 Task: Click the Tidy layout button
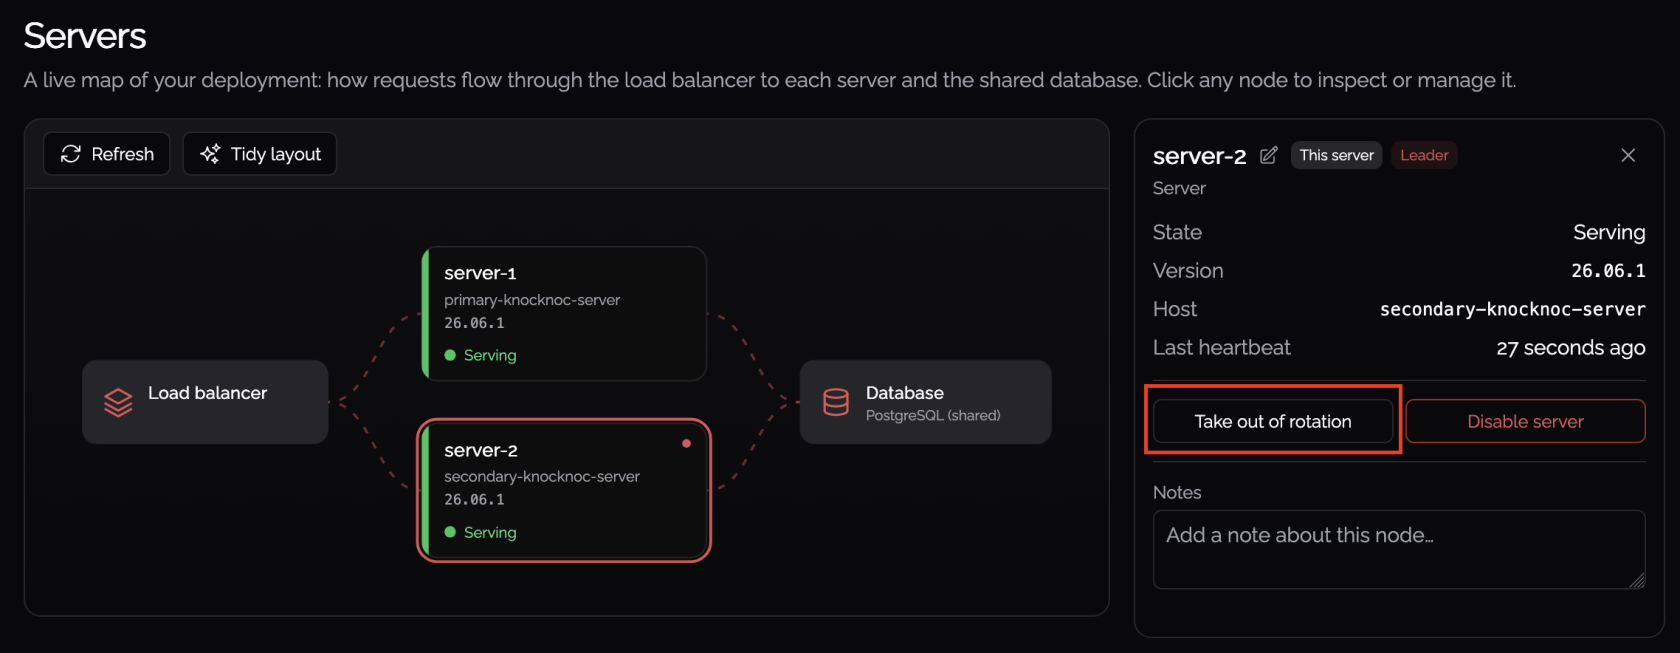pyautogui.click(x=260, y=154)
